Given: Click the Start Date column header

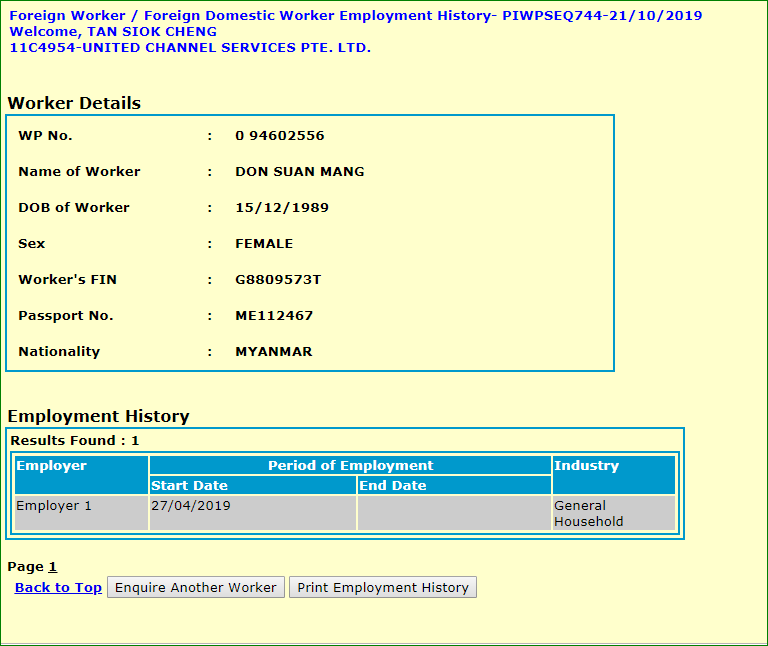Looking at the screenshot, I should (x=252, y=486).
